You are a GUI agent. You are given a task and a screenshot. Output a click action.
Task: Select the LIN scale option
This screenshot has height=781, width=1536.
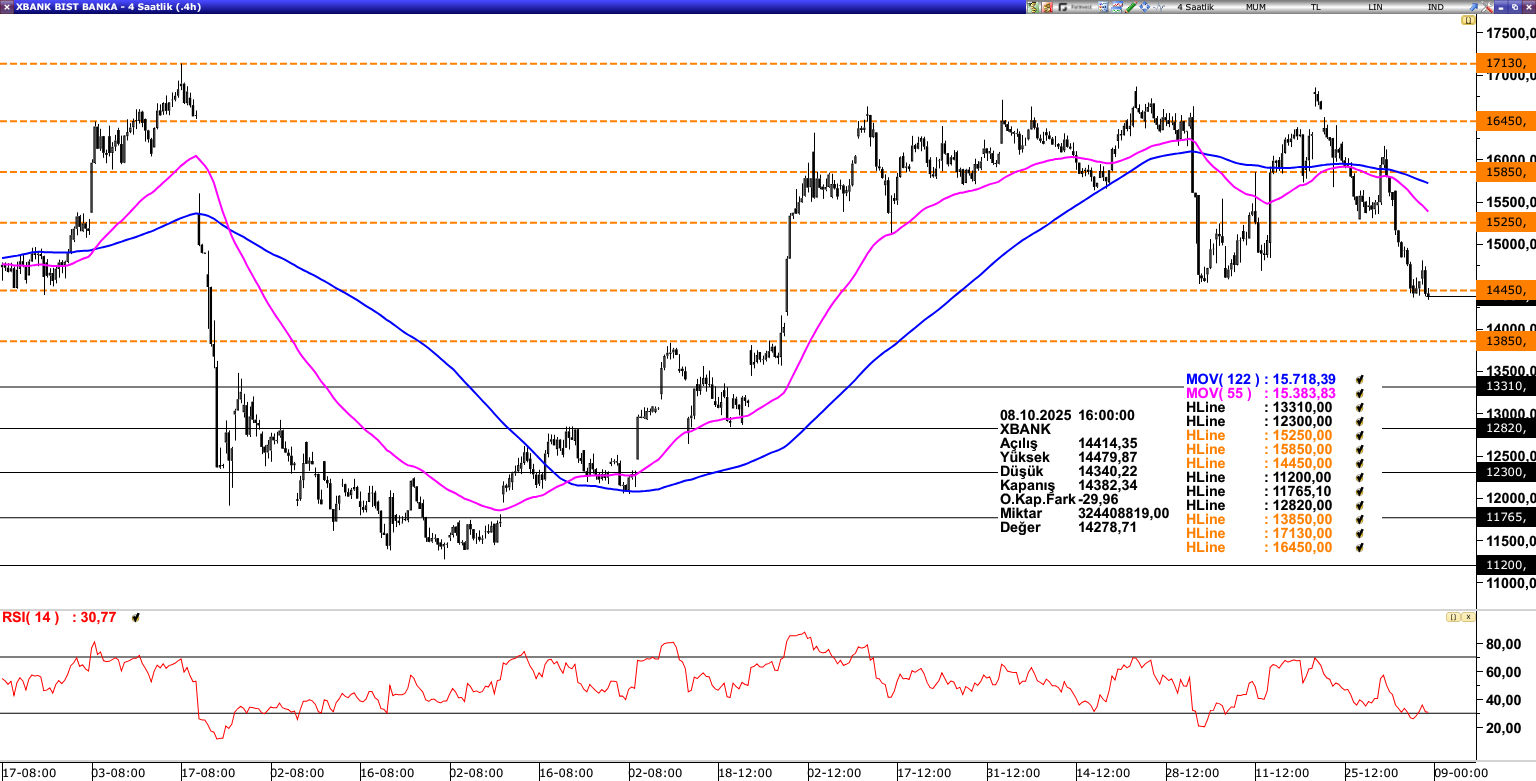(1376, 7)
